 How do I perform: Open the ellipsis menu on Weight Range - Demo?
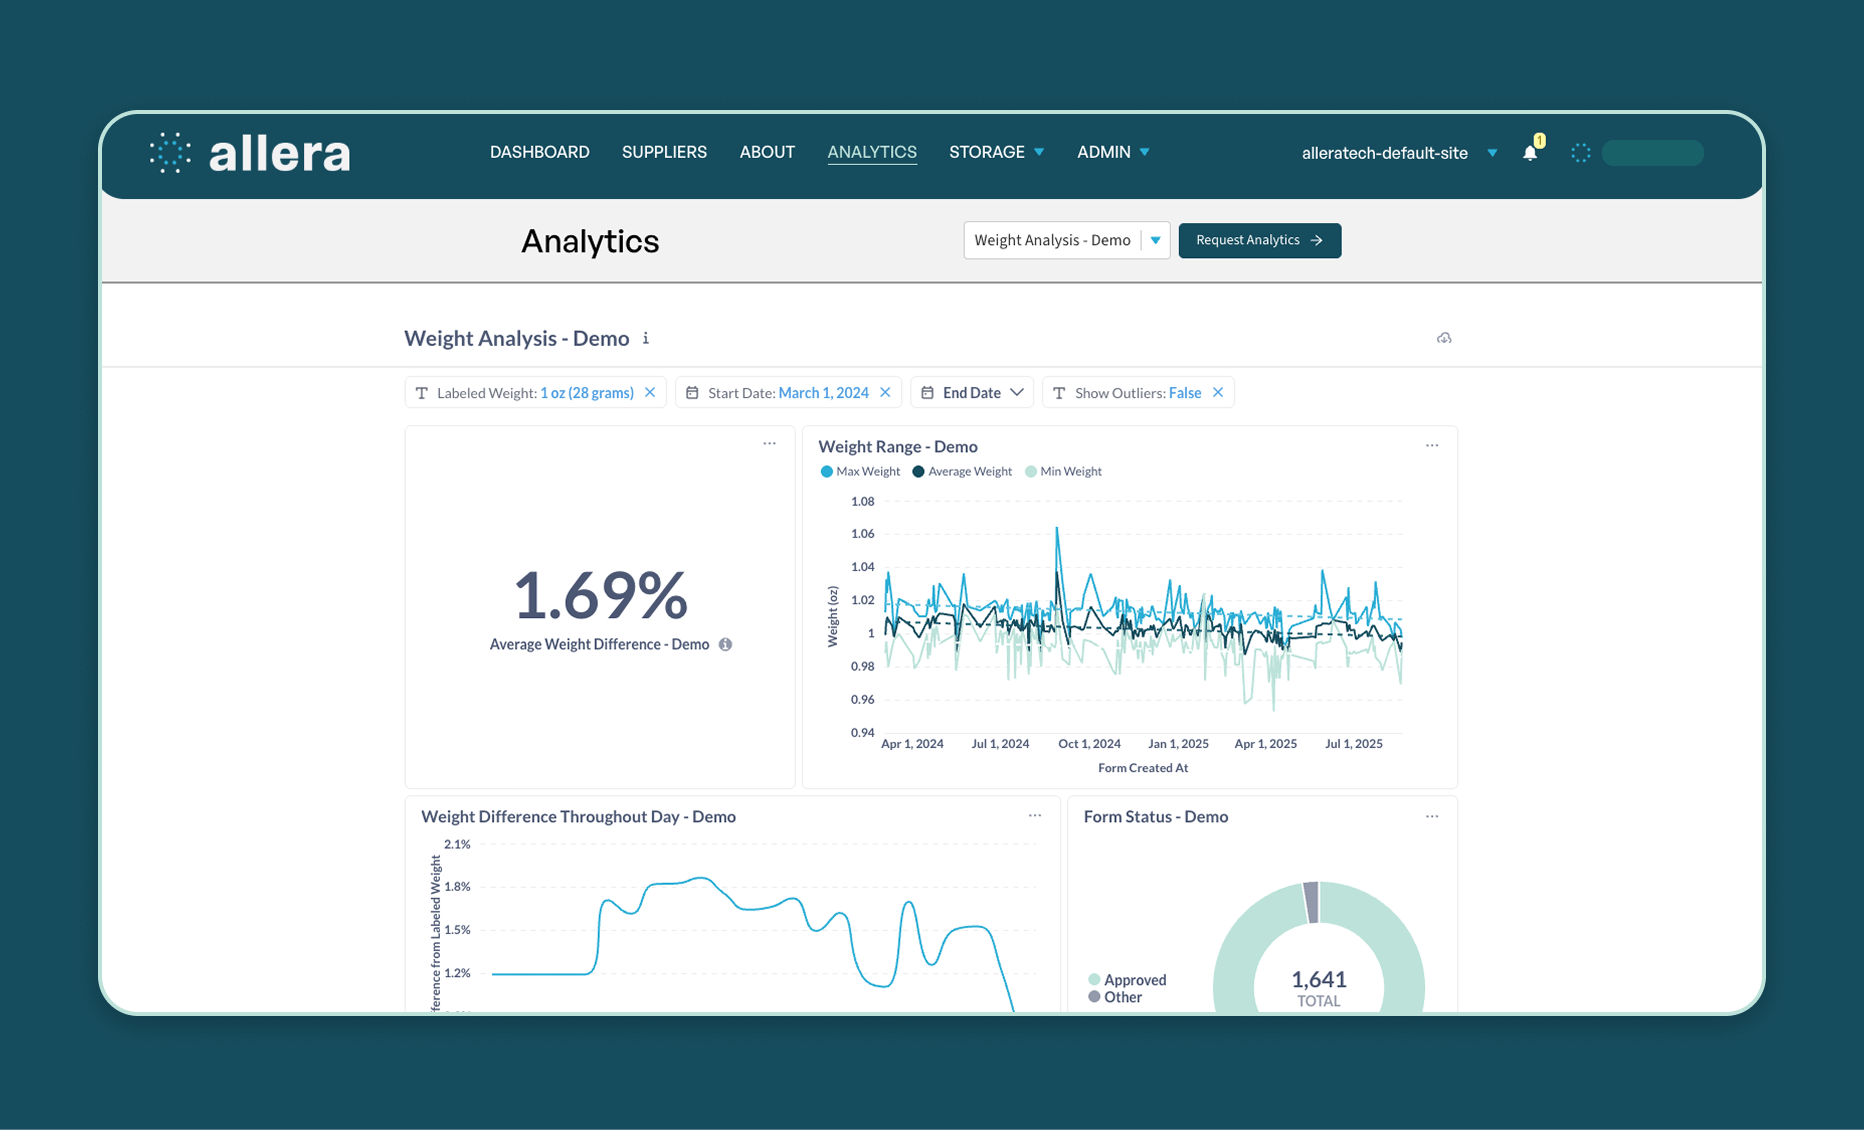point(1432,445)
